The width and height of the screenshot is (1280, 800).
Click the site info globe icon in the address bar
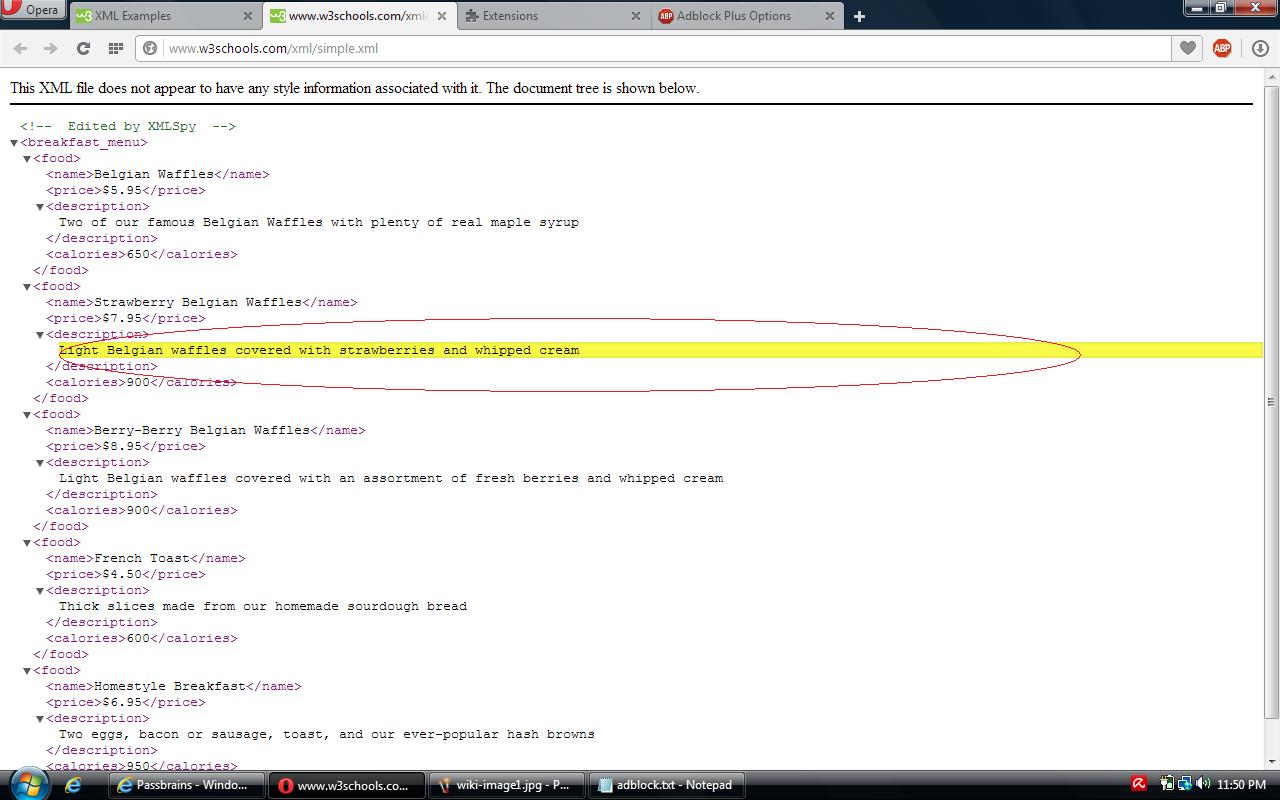tap(150, 48)
